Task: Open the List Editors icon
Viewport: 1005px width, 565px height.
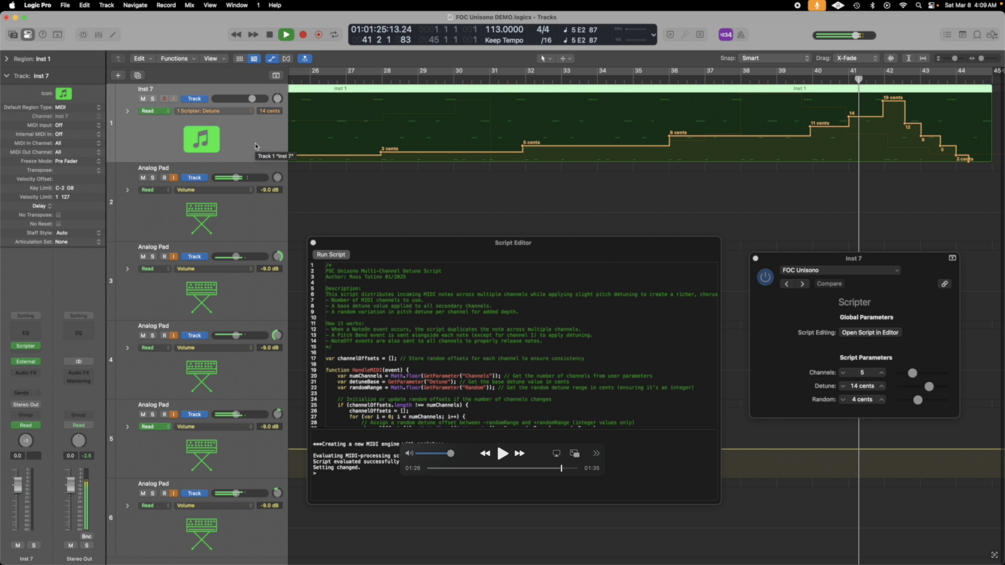Action: point(947,35)
